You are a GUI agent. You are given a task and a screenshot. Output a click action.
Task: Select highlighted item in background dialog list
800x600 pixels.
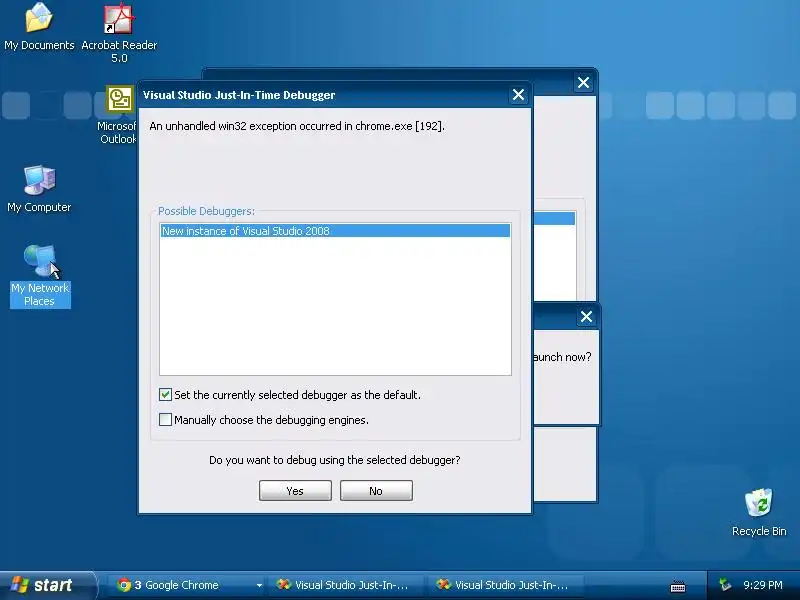(554, 218)
